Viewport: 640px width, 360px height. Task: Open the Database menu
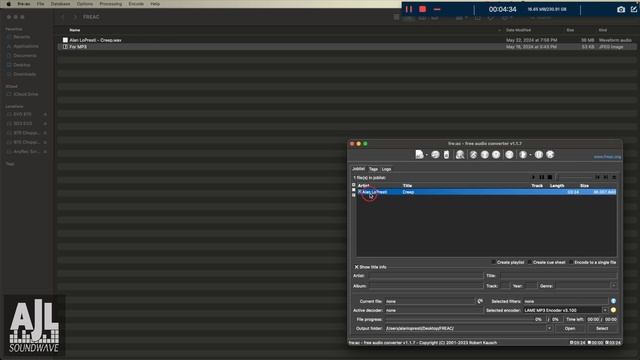pyautogui.click(x=60, y=4)
